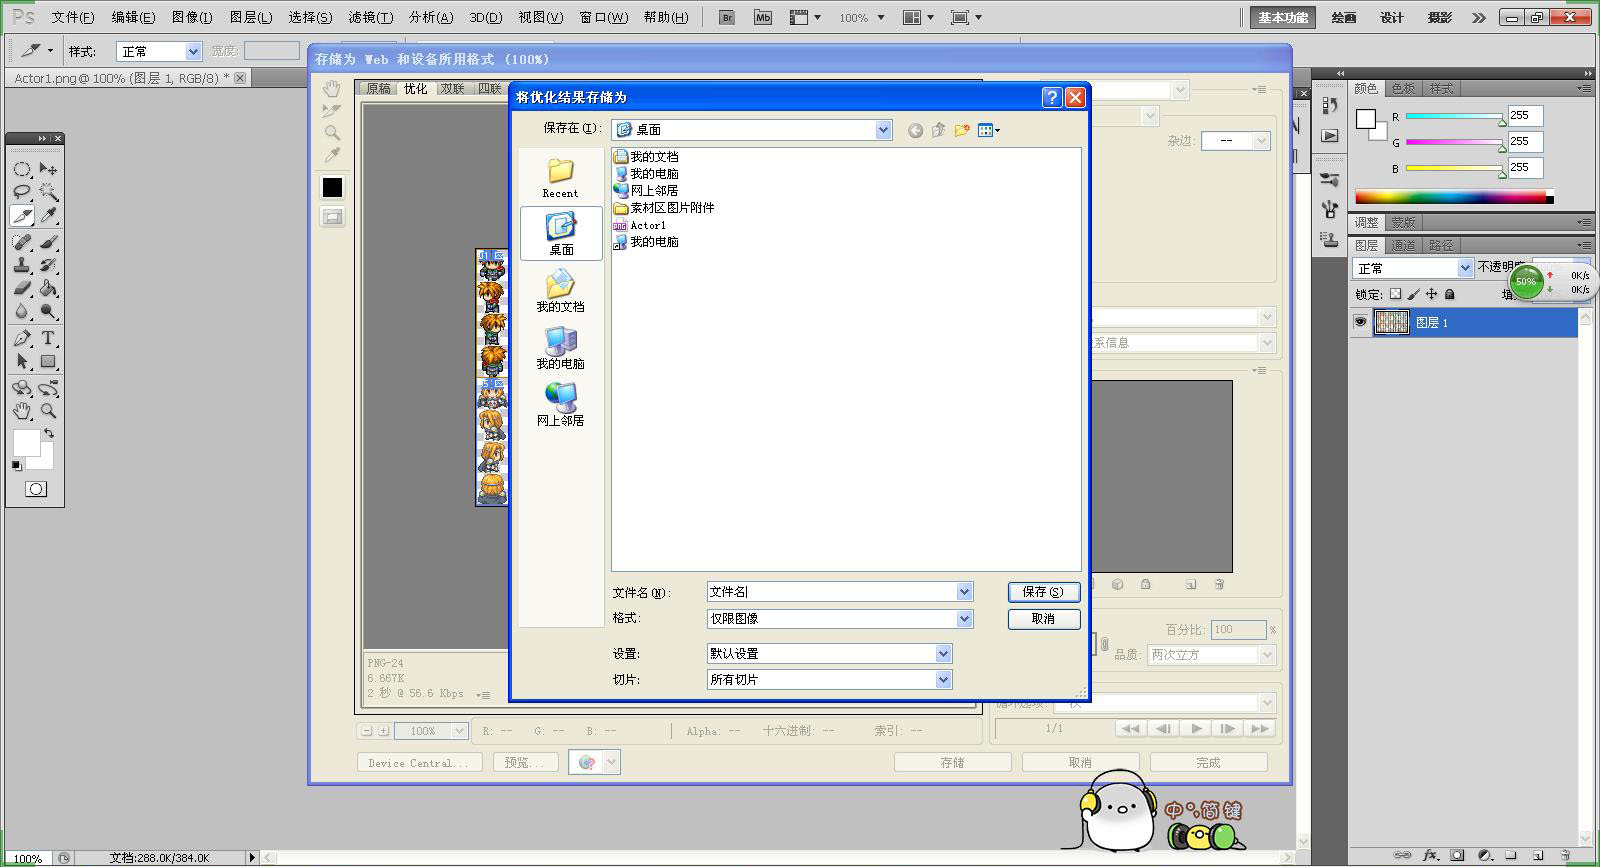This screenshot has width=1600, height=867.
Task: Open the 滤镜(T) menu
Action: pos(370,17)
